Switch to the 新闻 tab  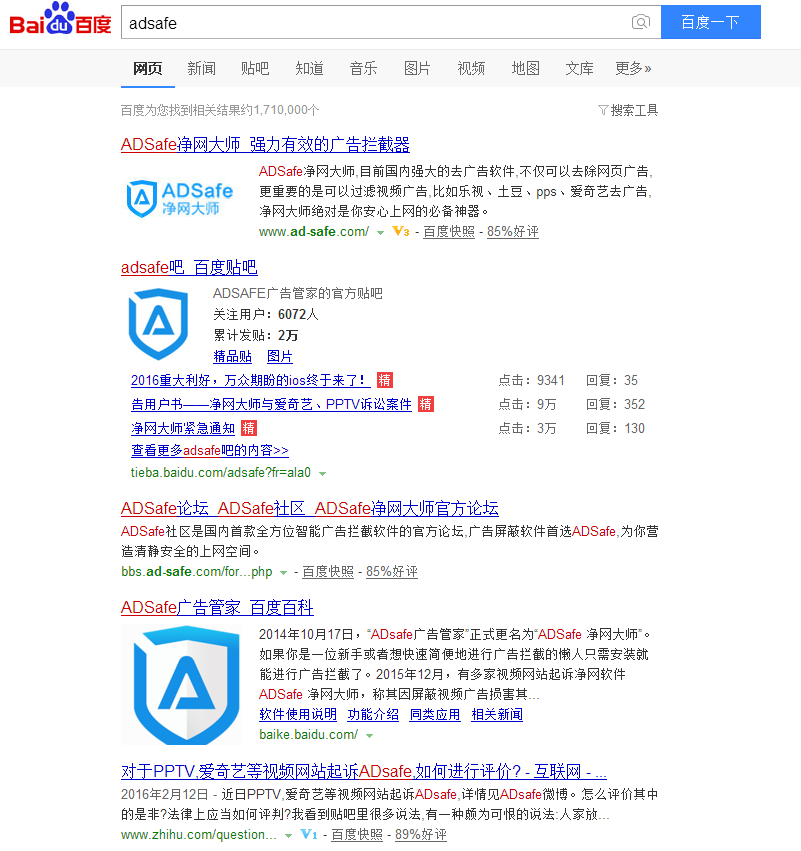pos(201,68)
